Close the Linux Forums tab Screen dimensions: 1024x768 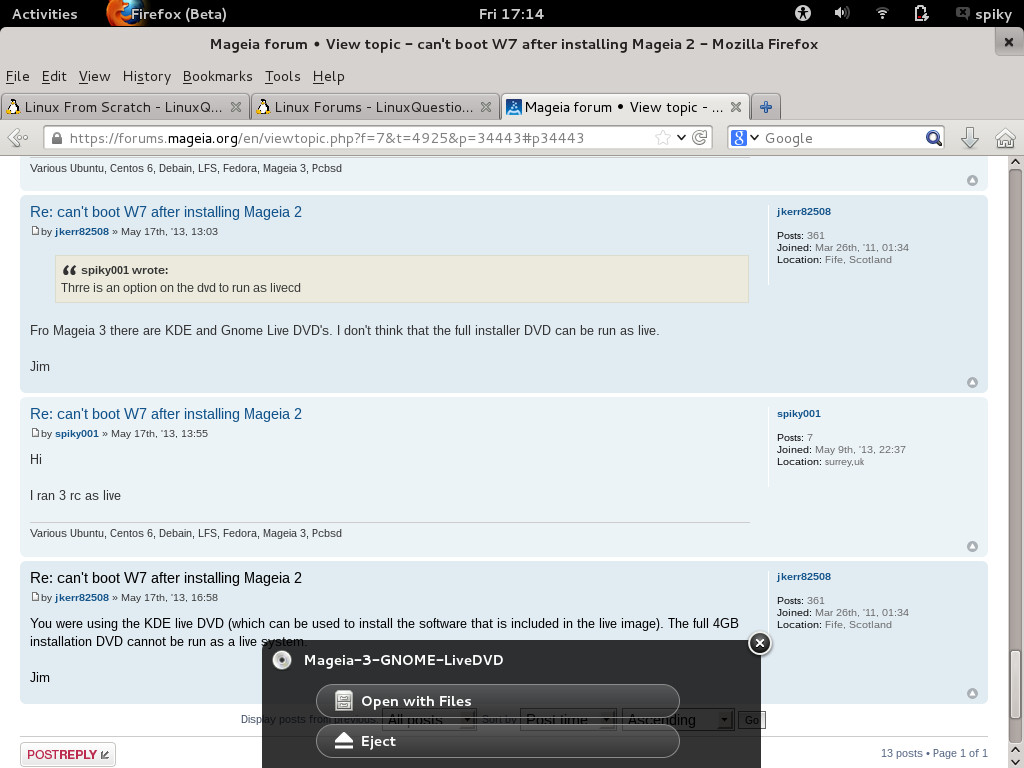(x=486, y=107)
